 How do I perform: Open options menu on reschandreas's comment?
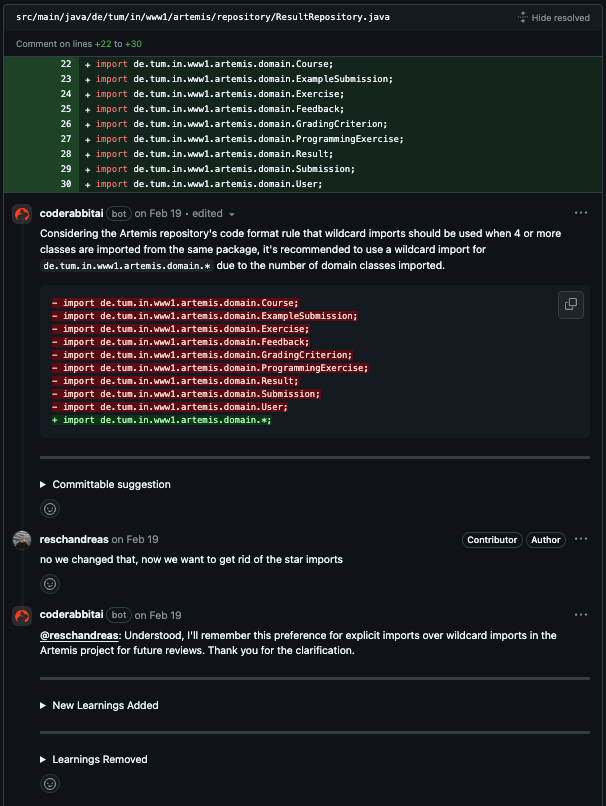(x=581, y=538)
